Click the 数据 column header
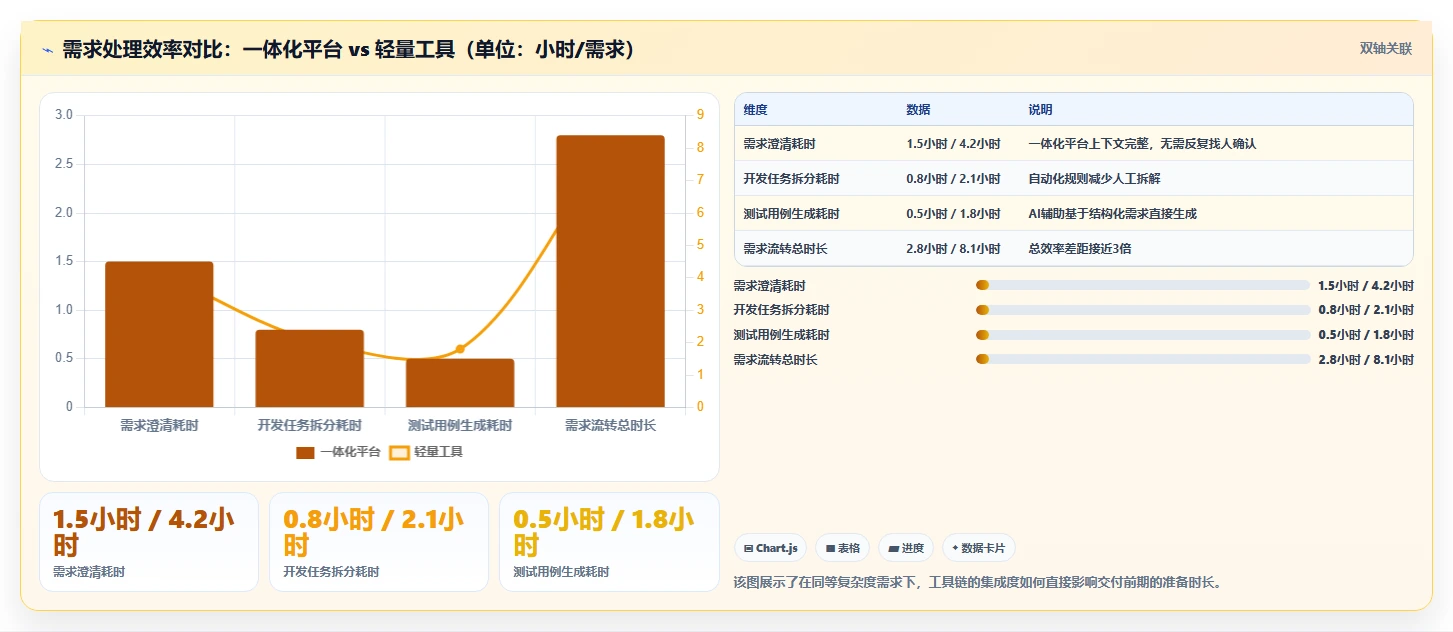1453x632 pixels. [x=918, y=110]
